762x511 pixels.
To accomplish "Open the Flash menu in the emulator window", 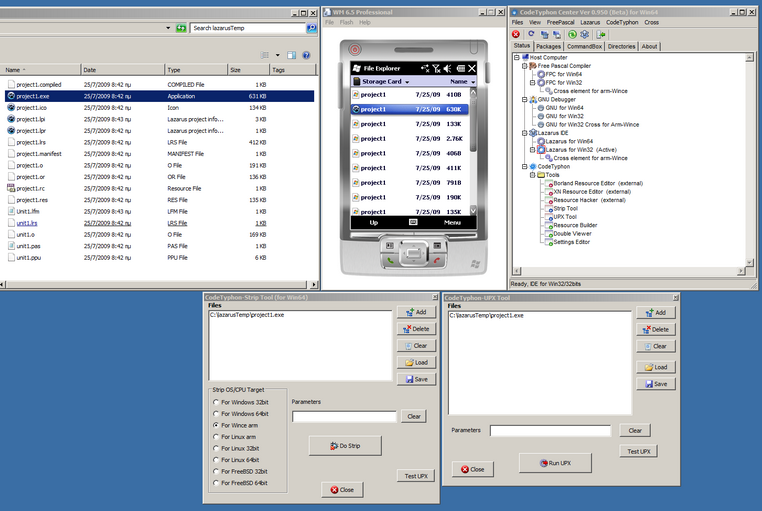I will point(346,22).
